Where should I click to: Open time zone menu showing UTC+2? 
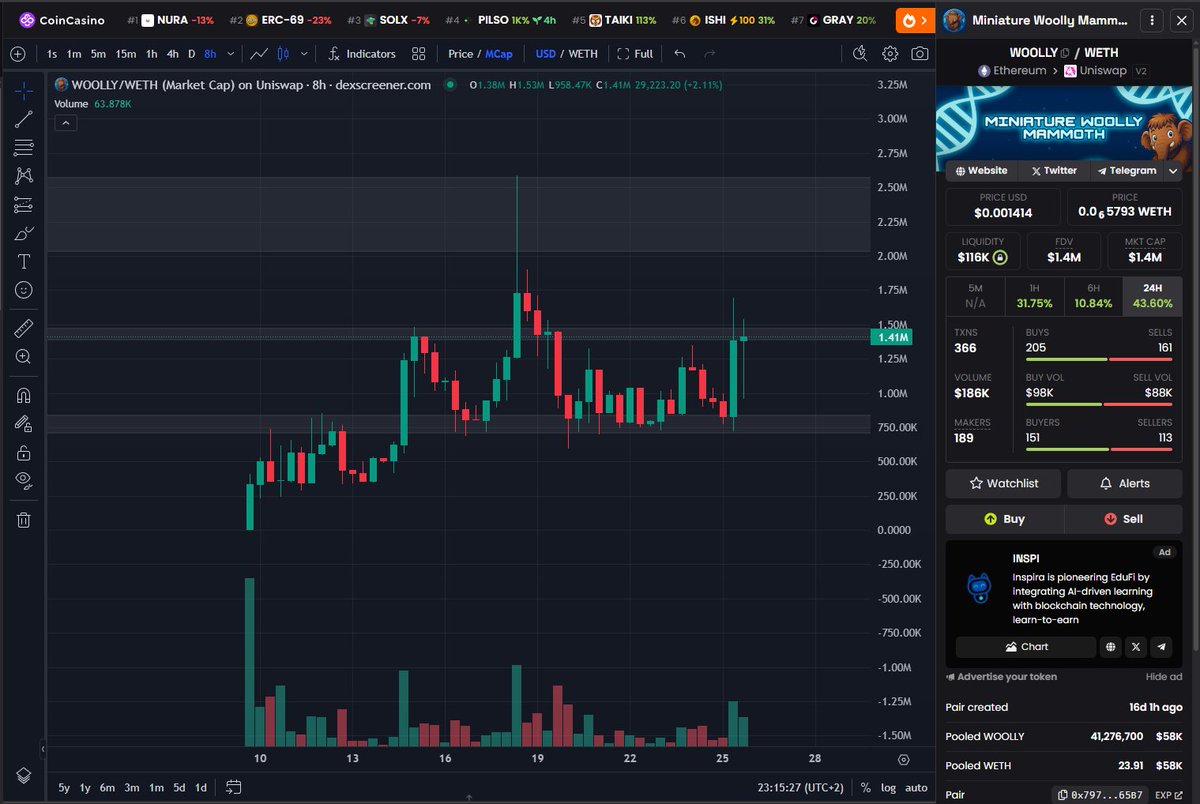coord(799,788)
